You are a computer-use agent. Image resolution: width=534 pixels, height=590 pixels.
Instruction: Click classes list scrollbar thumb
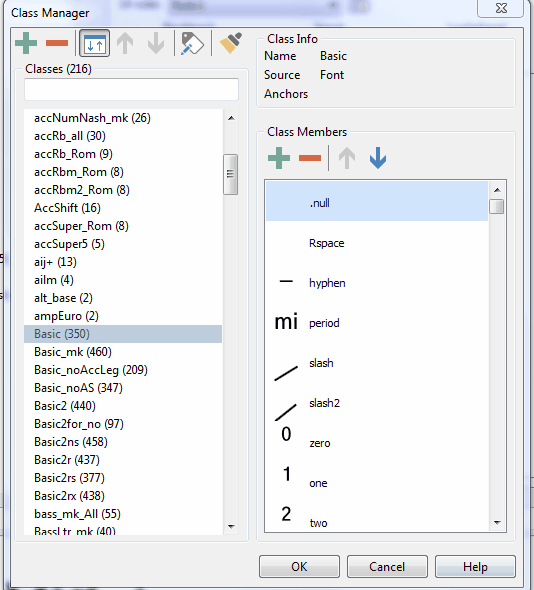click(230, 174)
